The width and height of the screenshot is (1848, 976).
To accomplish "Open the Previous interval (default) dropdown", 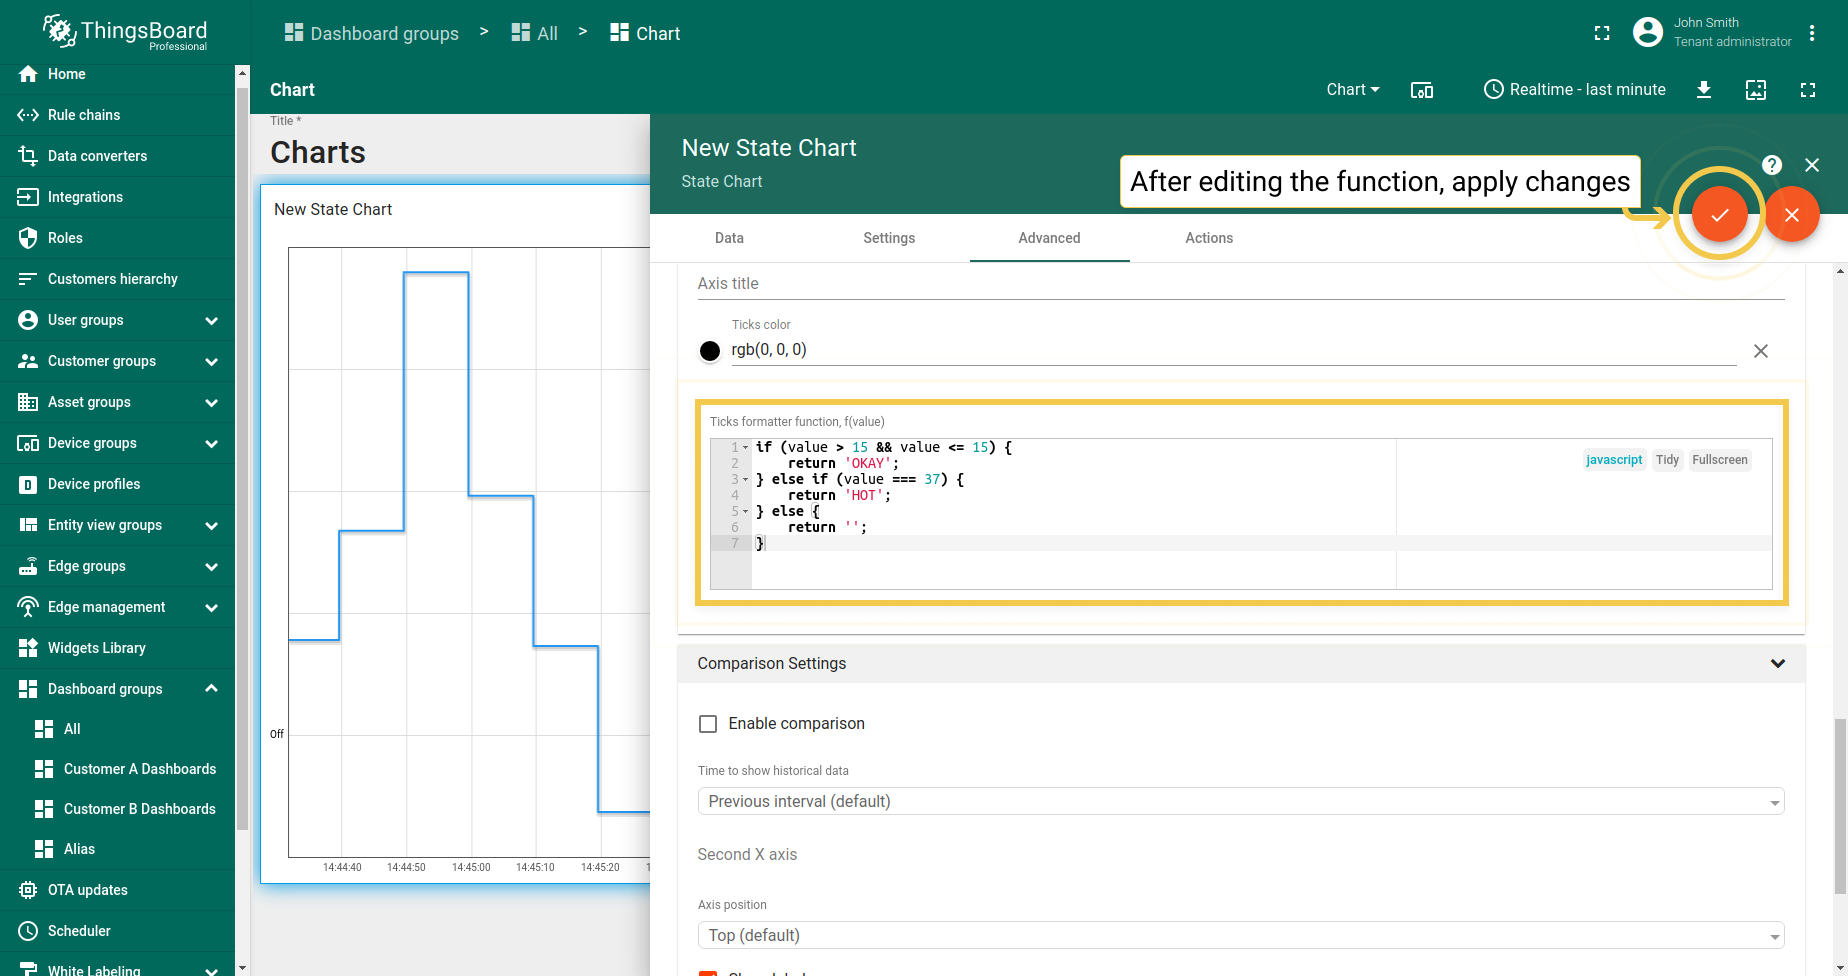I will click(1240, 801).
